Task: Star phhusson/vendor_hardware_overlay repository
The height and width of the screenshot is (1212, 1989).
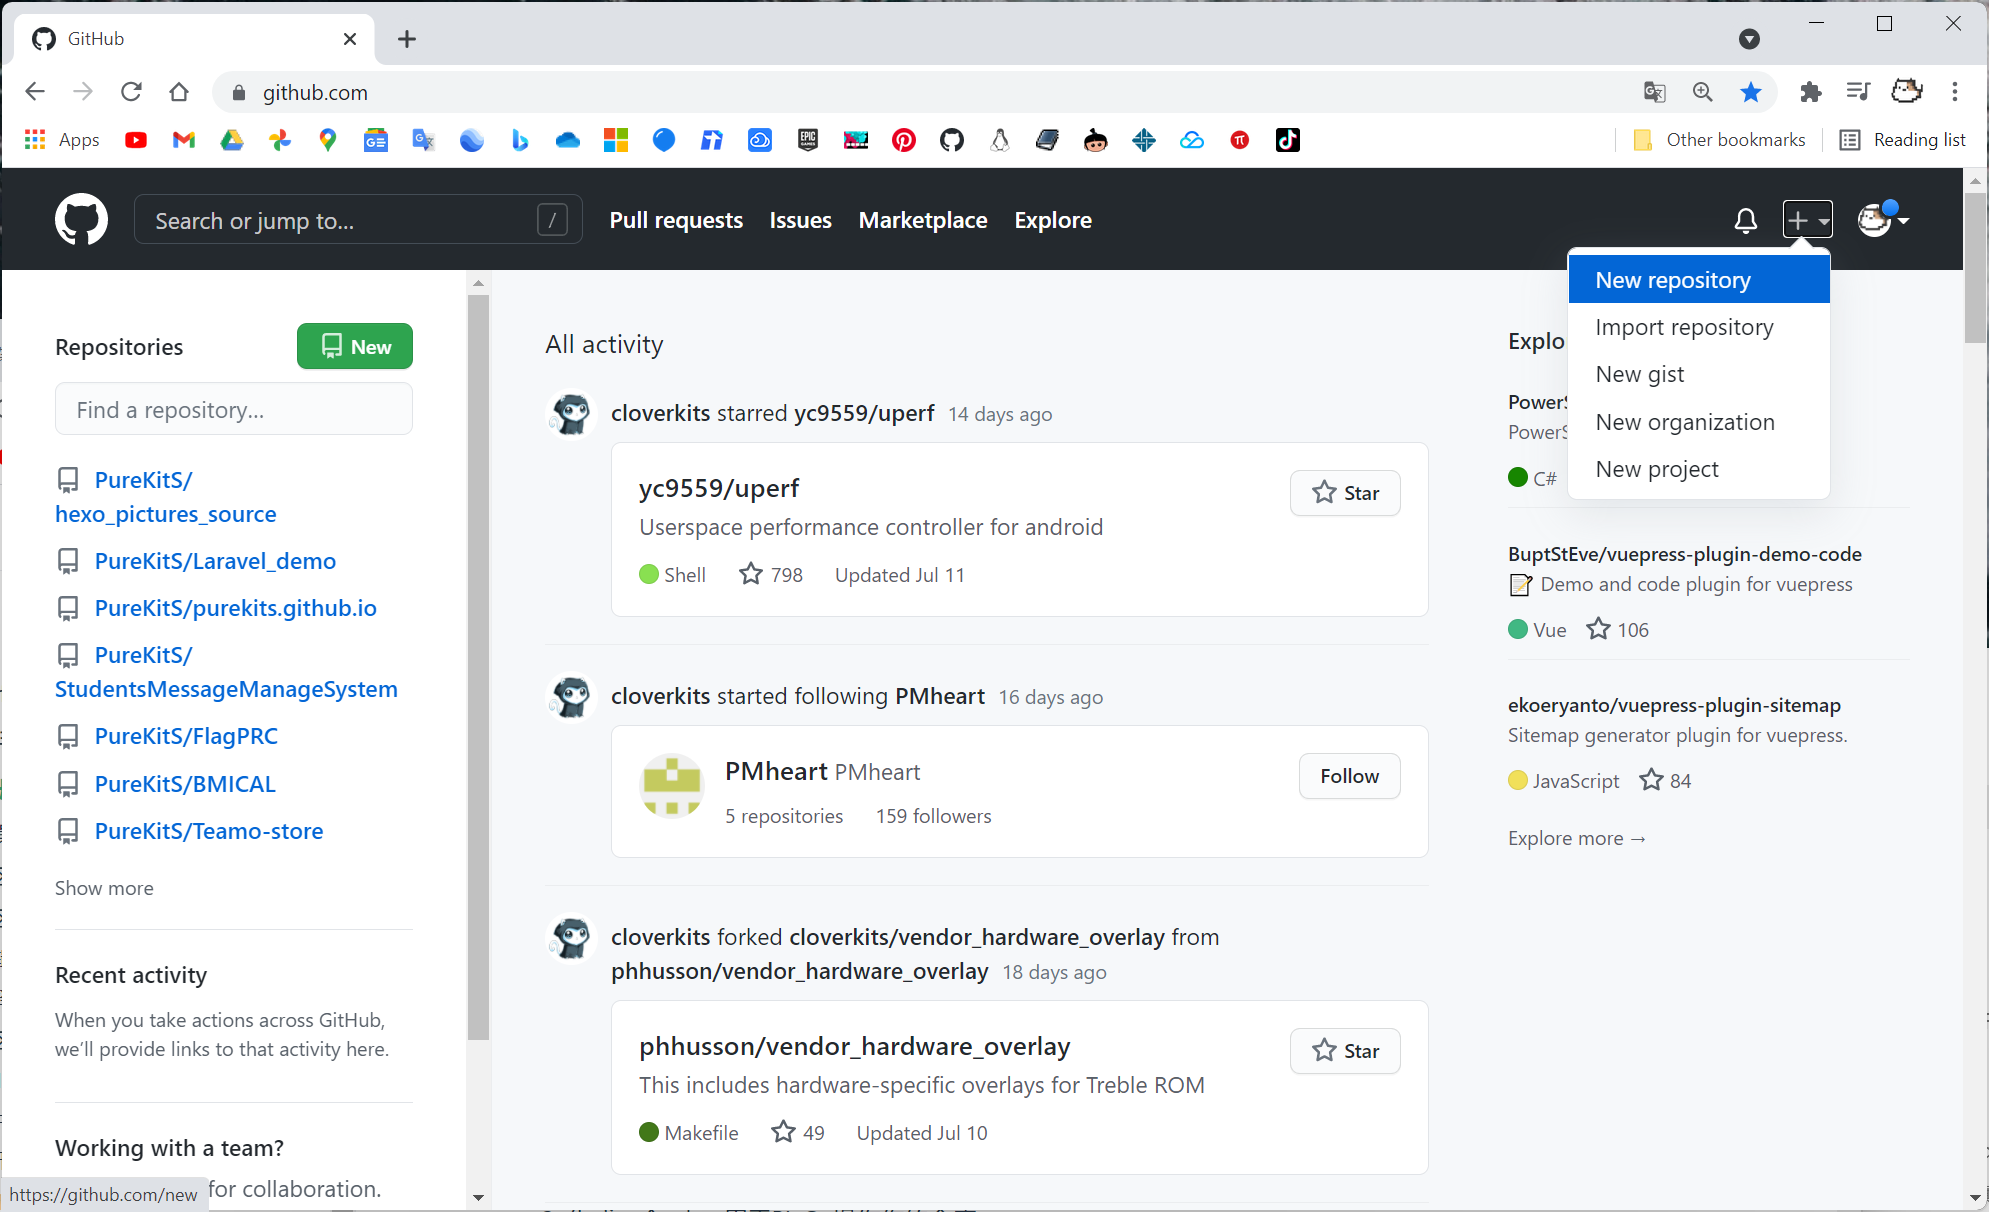Action: pos(1345,1051)
